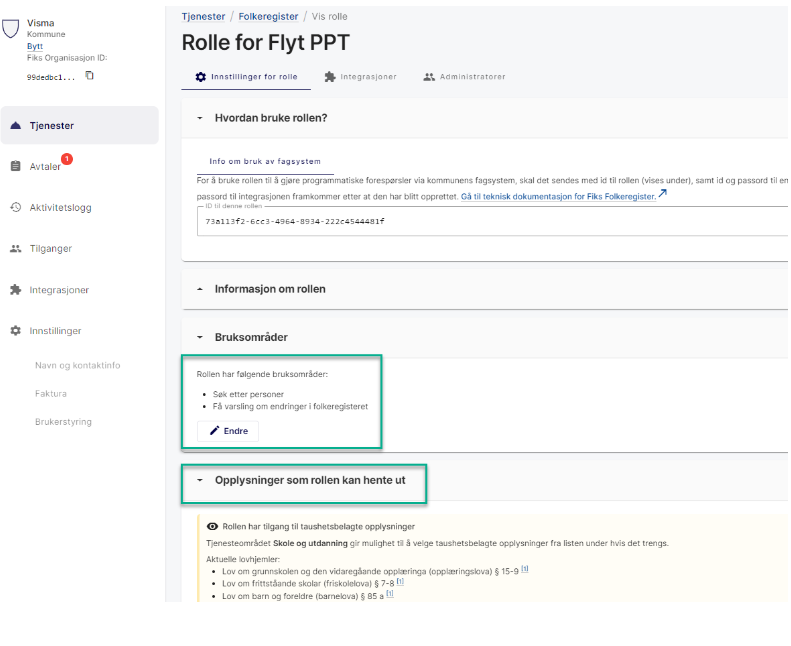The image size is (791, 646).
Task: Copy the Fiks Organisasjon ID
Action: pyautogui.click(x=89, y=76)
